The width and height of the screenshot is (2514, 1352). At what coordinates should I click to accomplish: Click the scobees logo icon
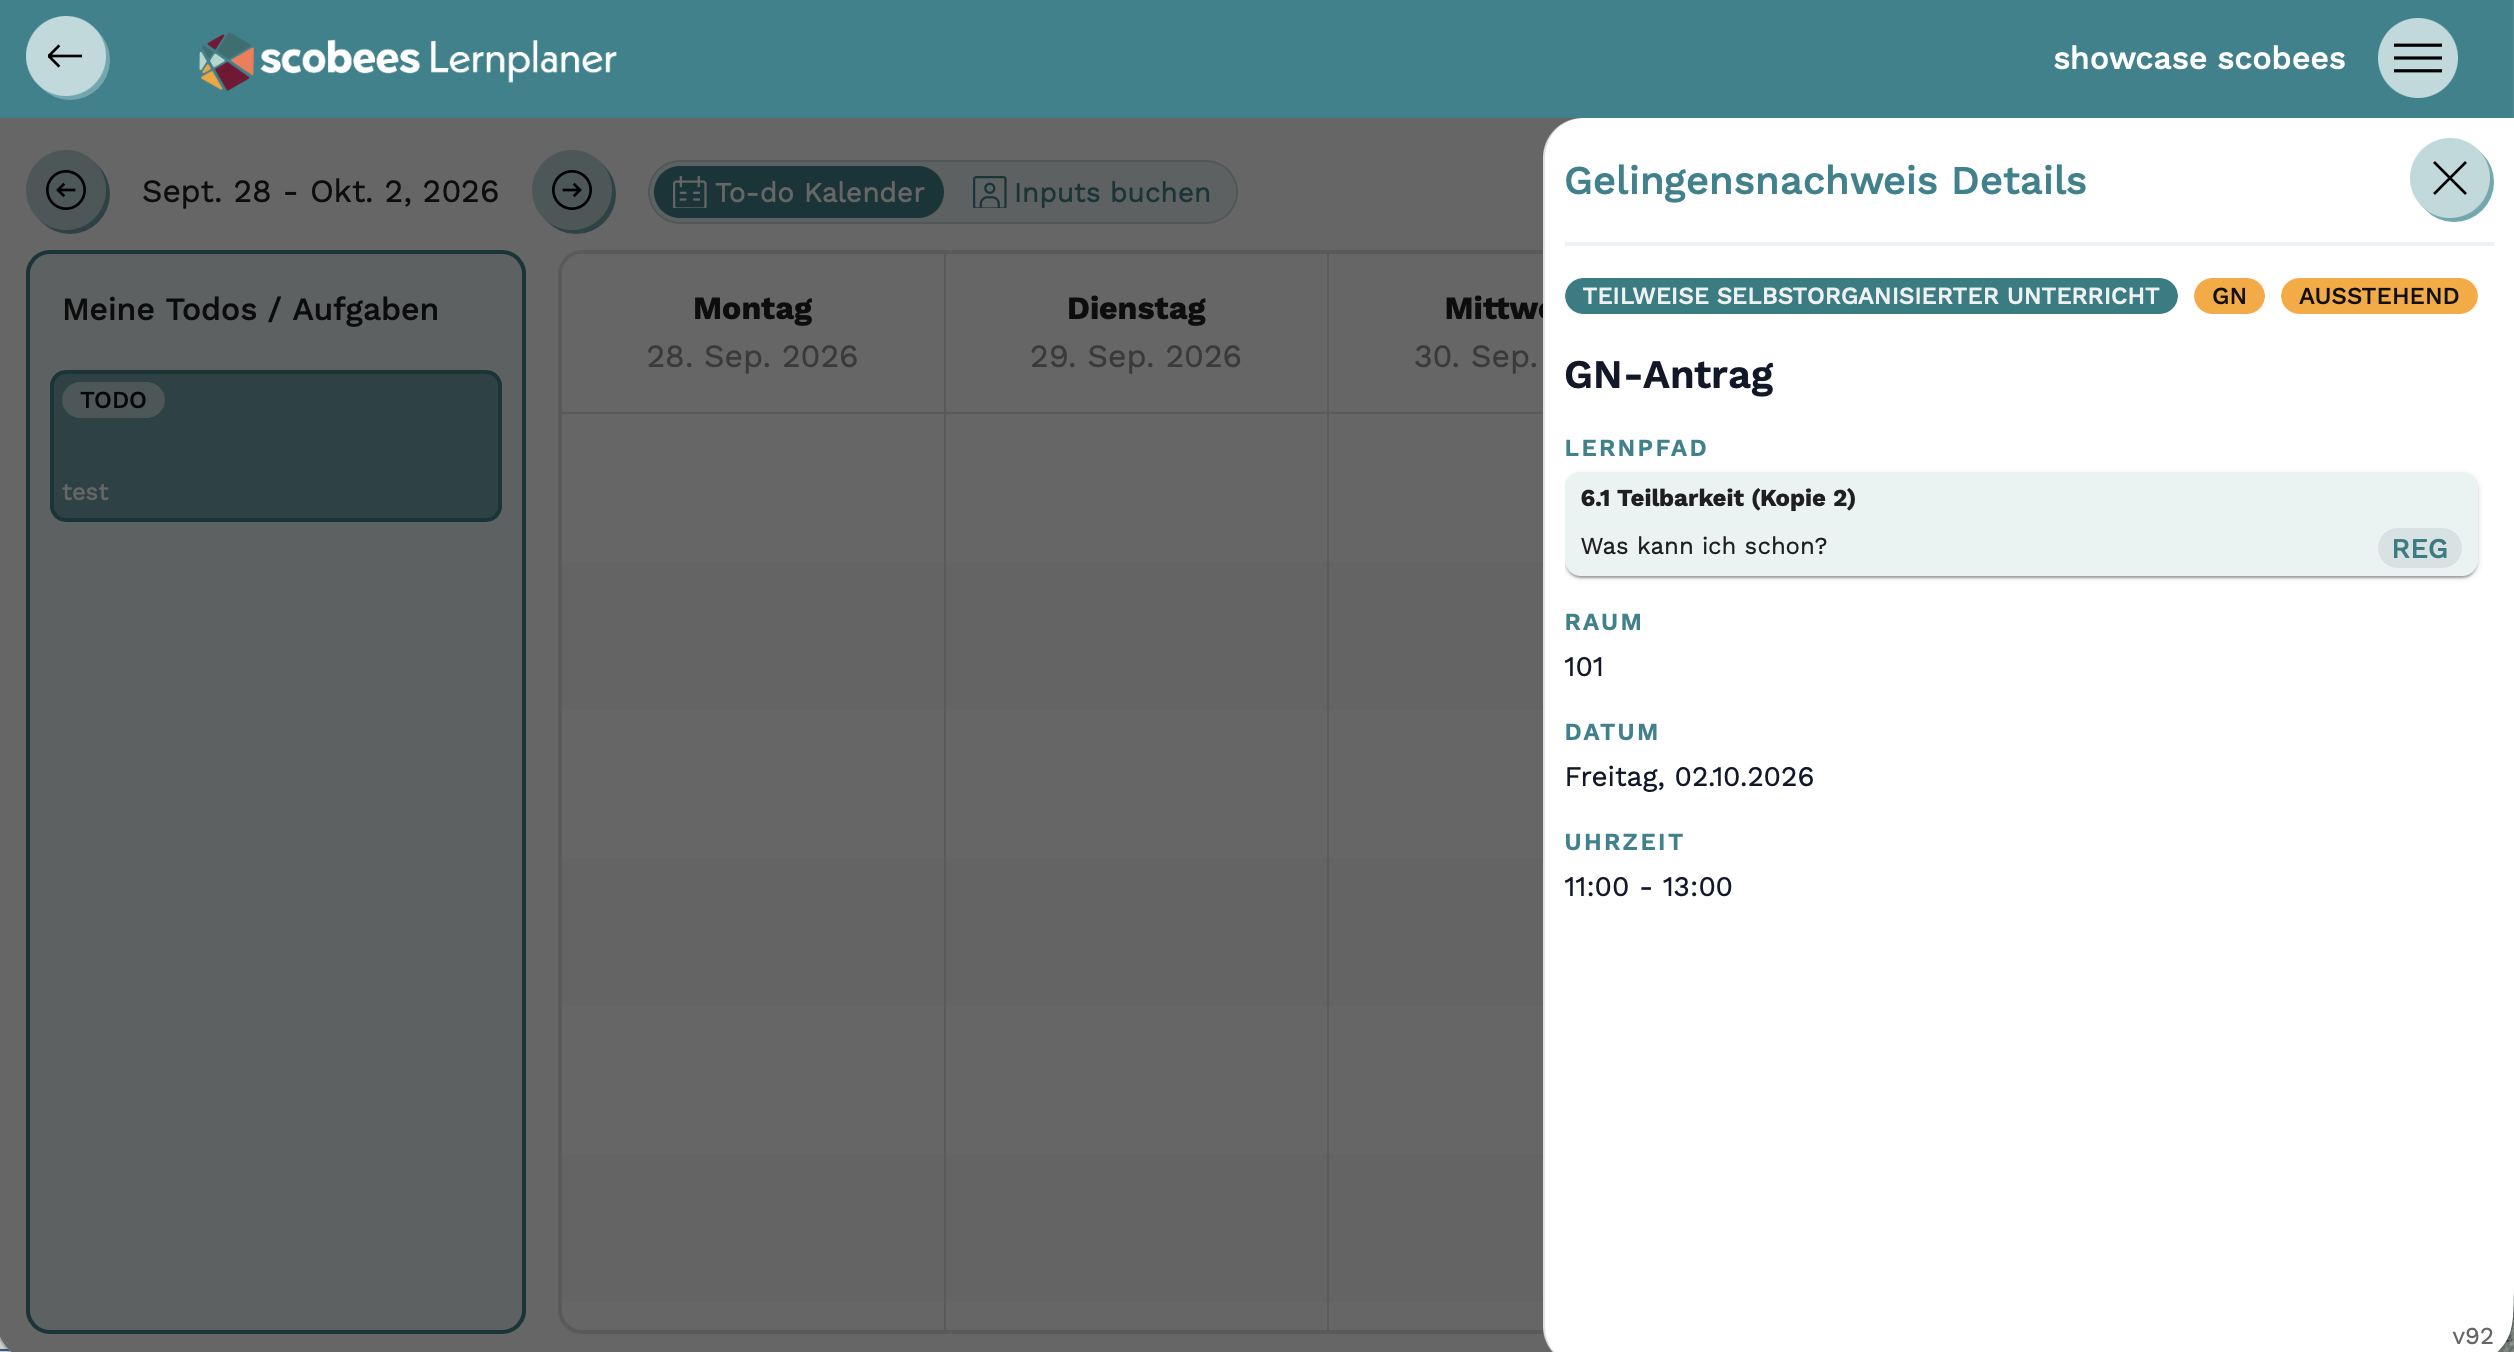(226, 61)
